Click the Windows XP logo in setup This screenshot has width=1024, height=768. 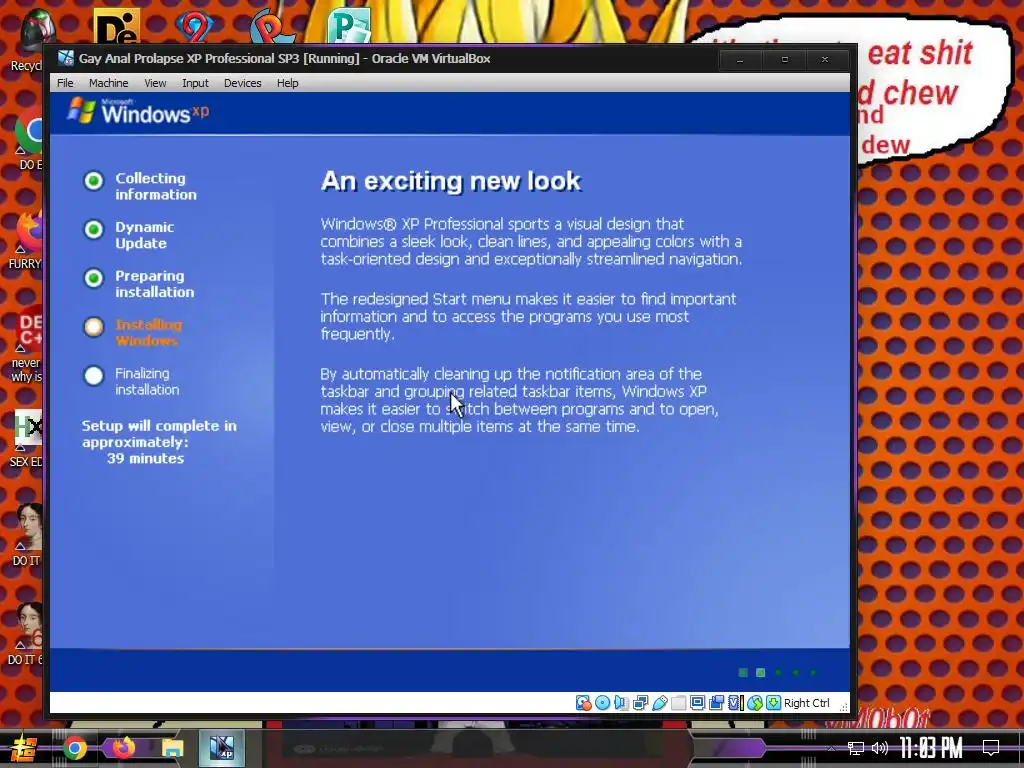click(138, 111)
